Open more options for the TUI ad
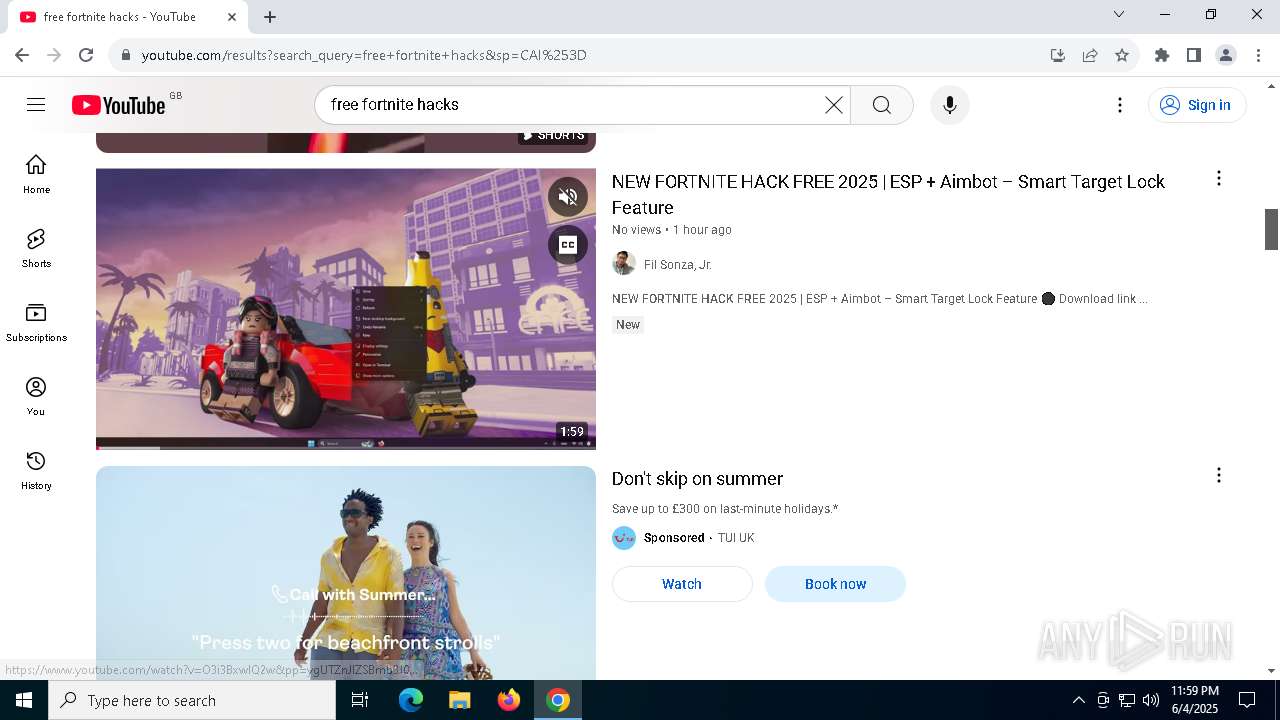 1218,475
